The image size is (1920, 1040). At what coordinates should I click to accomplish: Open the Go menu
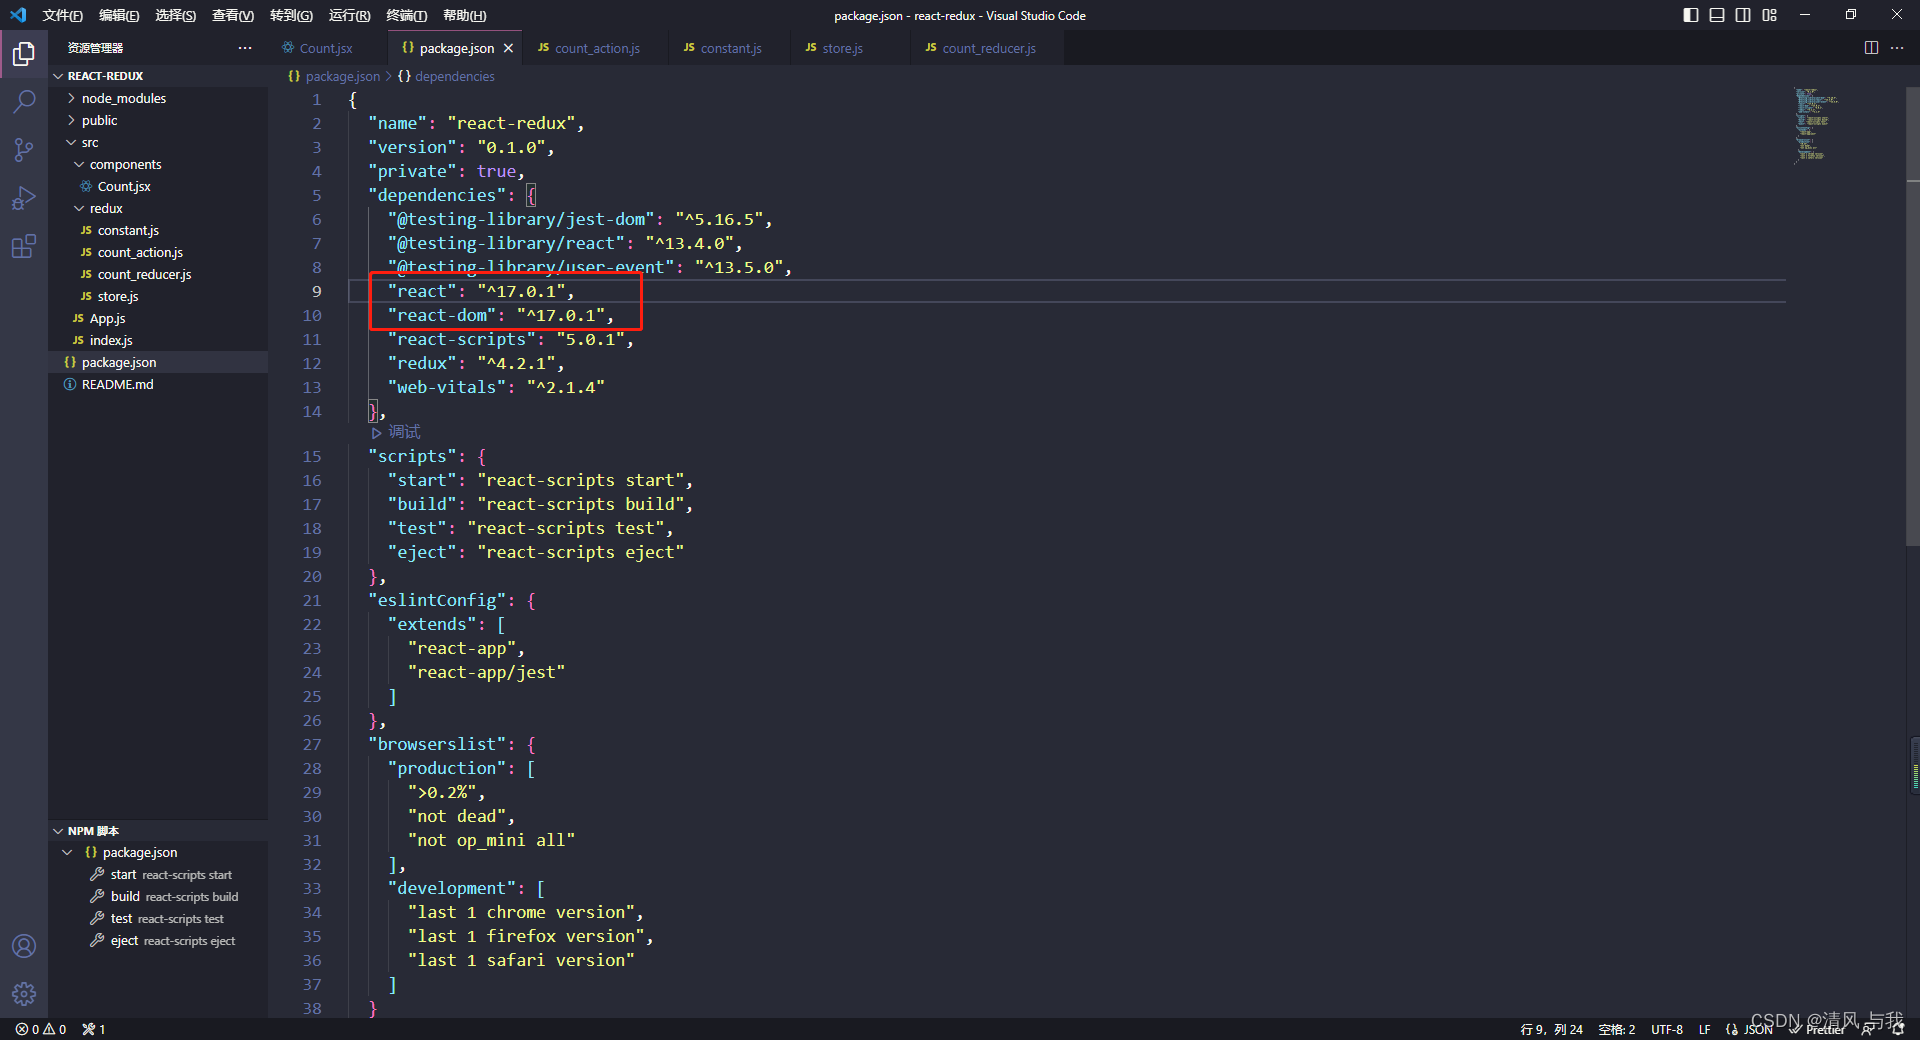[291, 15]
